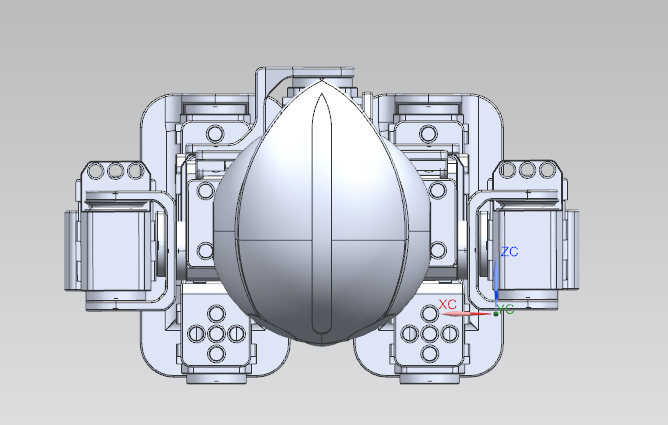
Task: Select the egg-shaped central head body
Action: (322, 212)
